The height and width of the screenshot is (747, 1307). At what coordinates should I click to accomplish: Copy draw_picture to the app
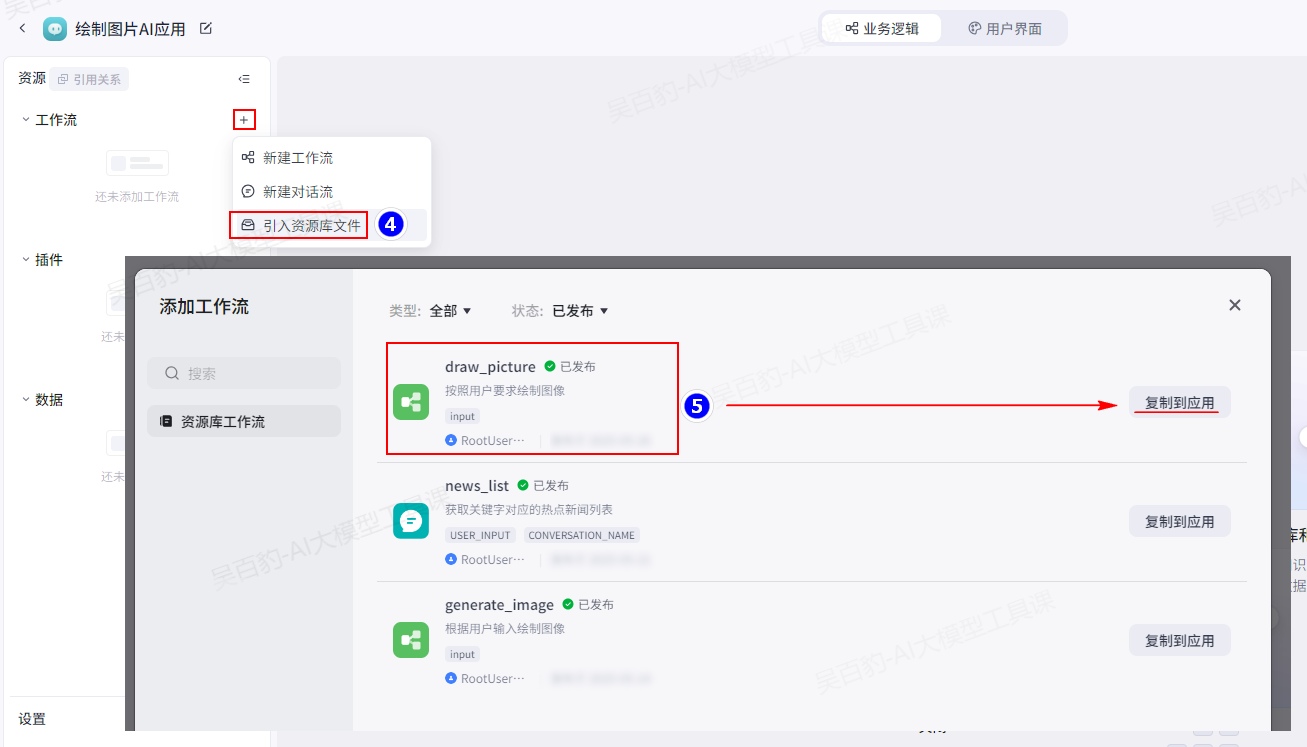point(1179,403)
